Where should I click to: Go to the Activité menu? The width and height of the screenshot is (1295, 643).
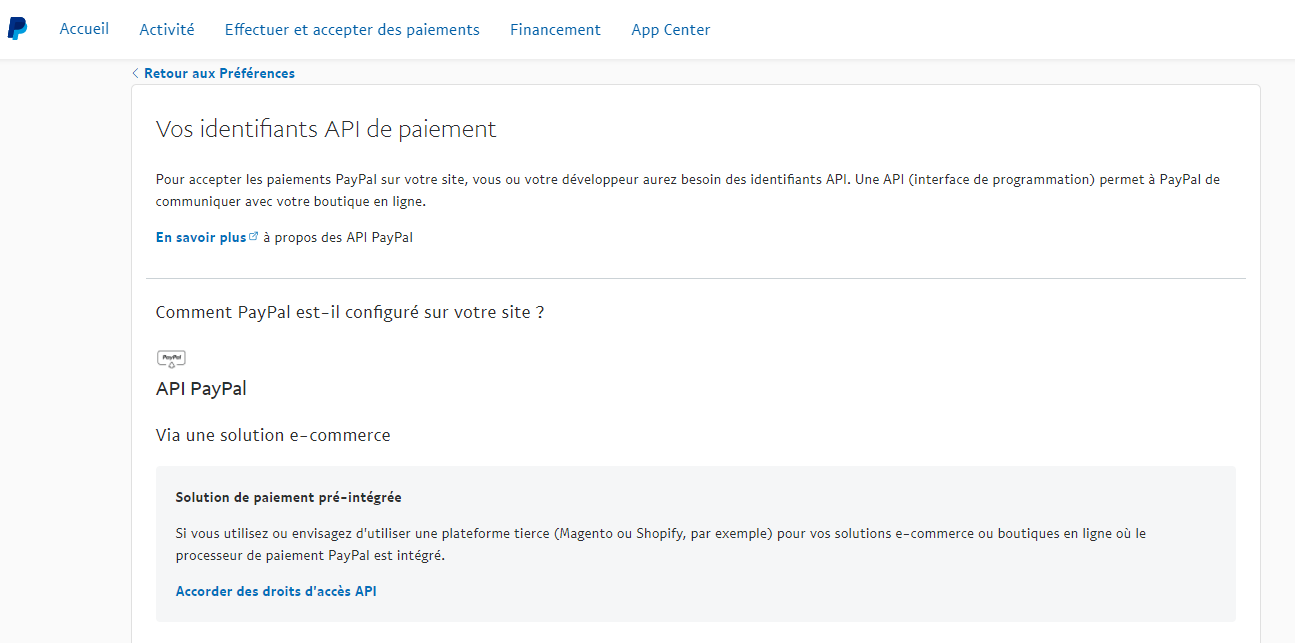point(167,30)
